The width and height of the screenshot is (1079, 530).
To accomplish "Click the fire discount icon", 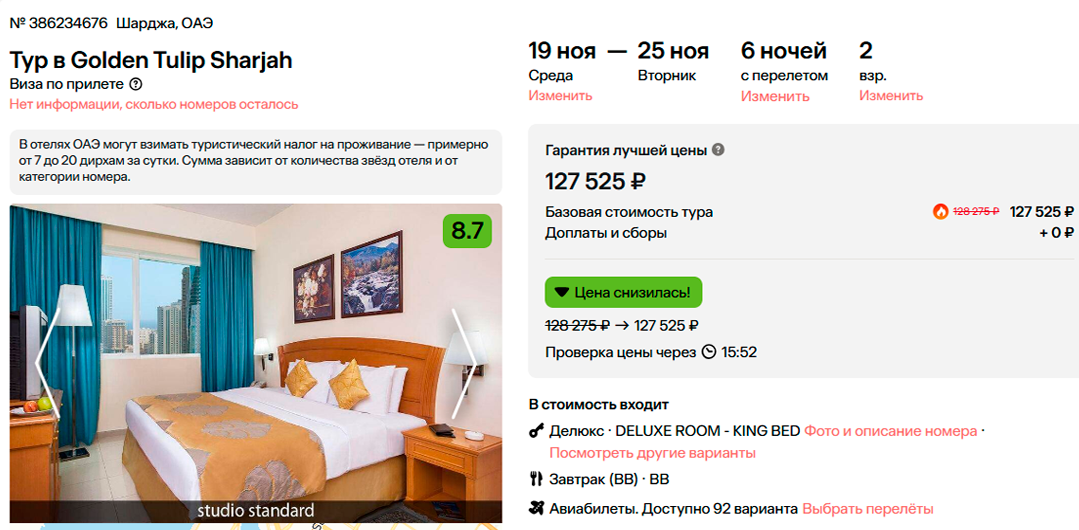I will click(940, 211).
